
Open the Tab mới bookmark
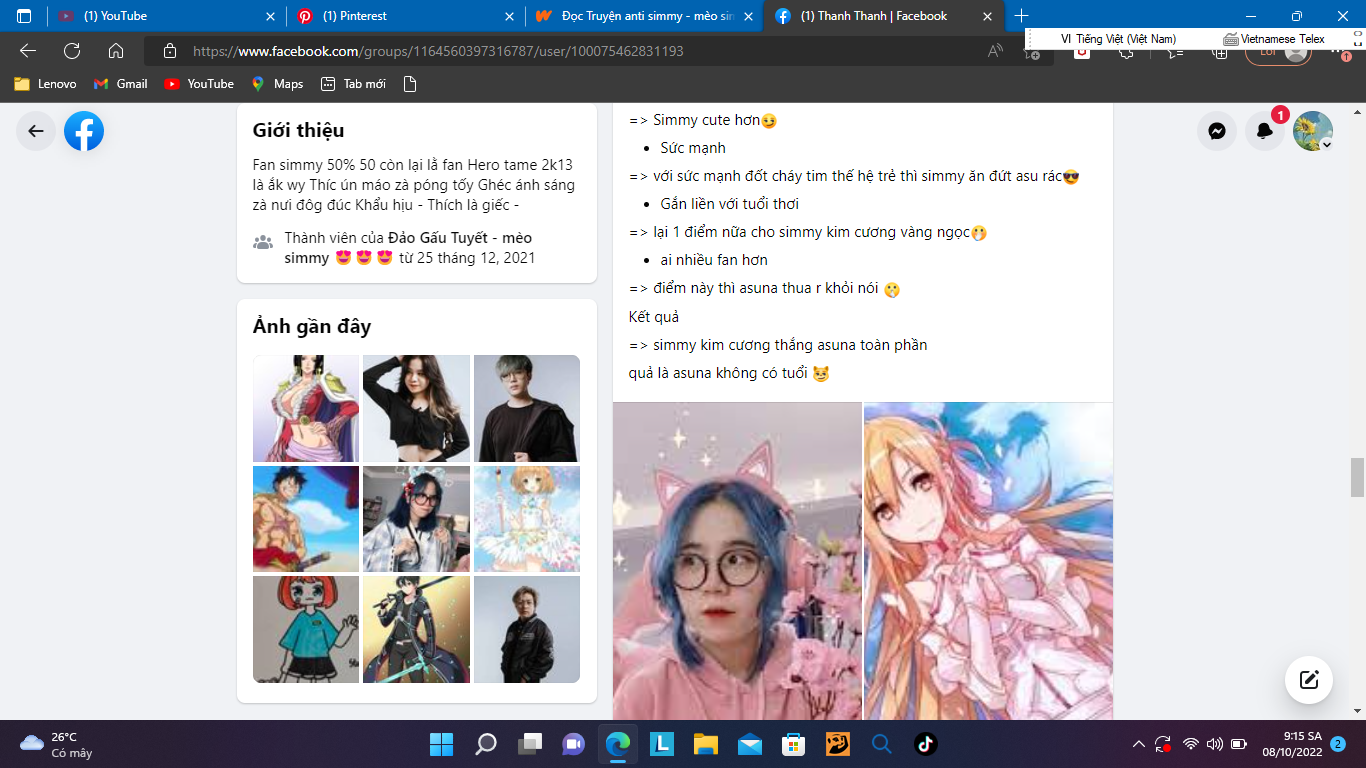pos(353,84)
